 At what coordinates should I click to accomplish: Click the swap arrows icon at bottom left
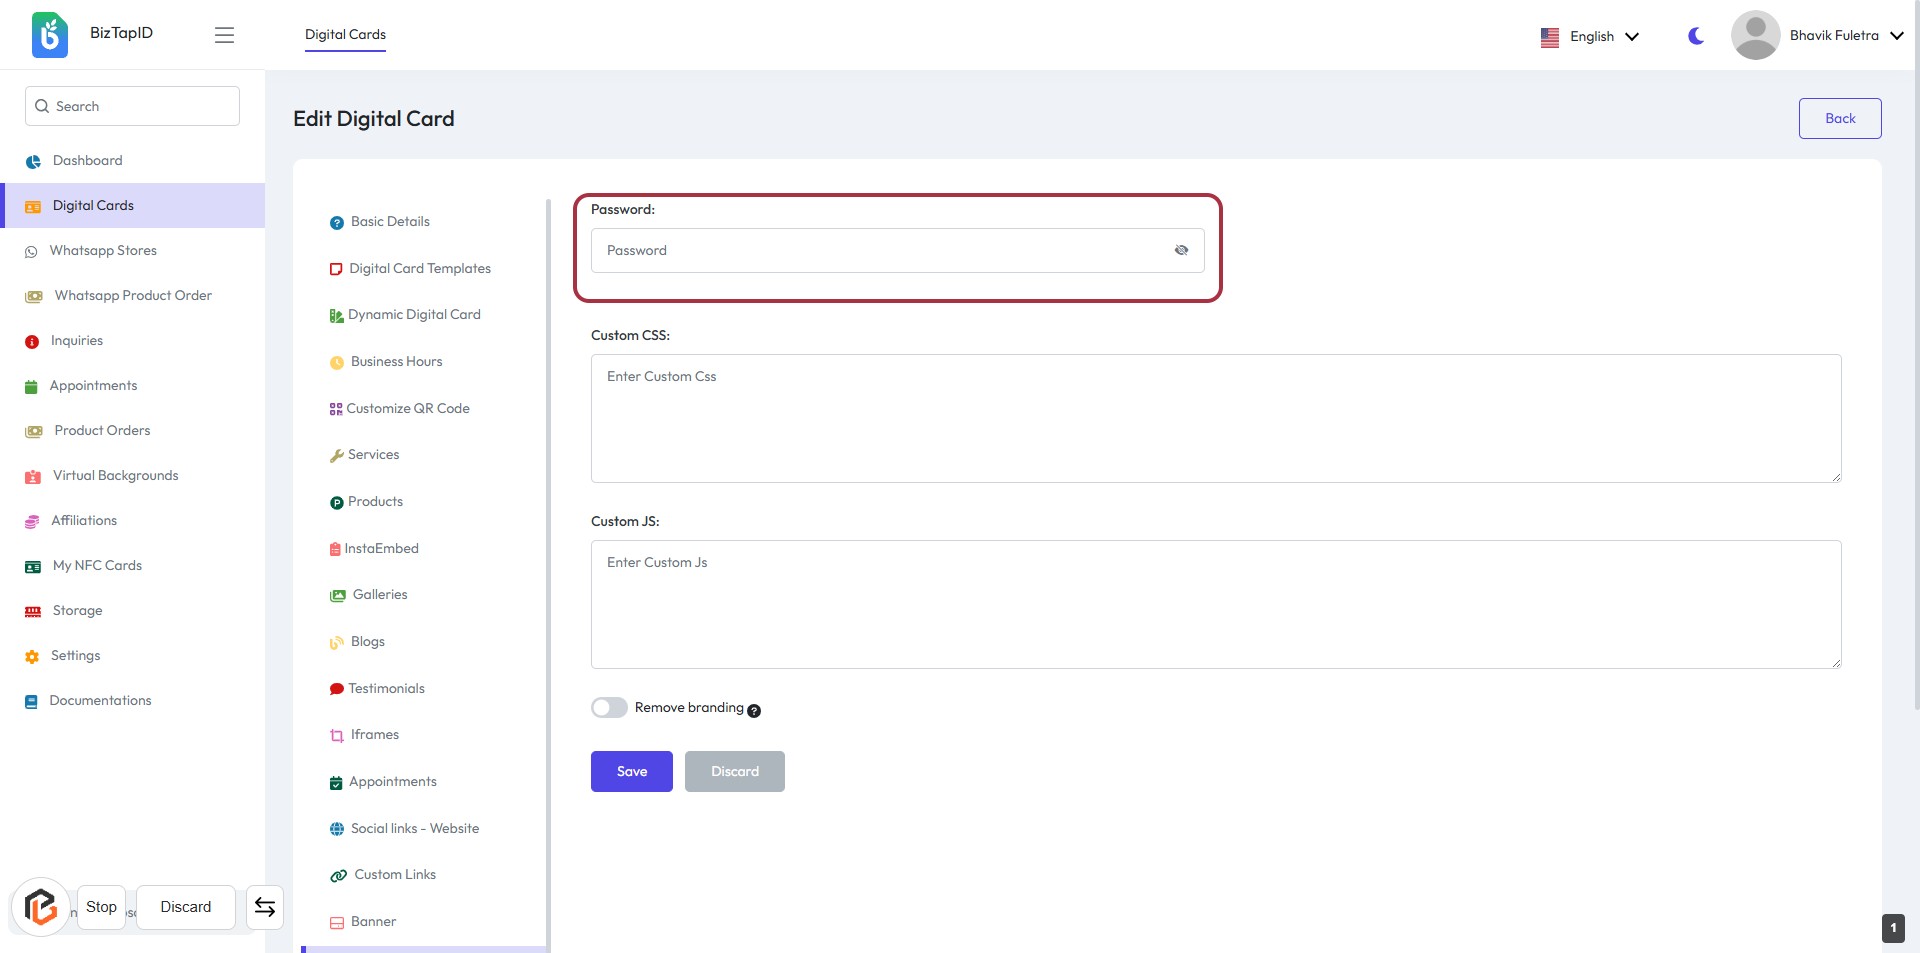(265, 907)
